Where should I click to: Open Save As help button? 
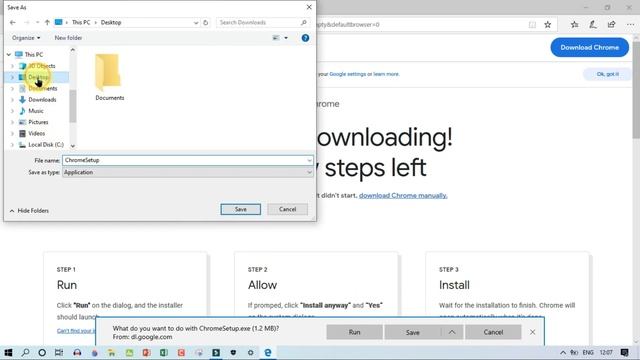(305, 38)
